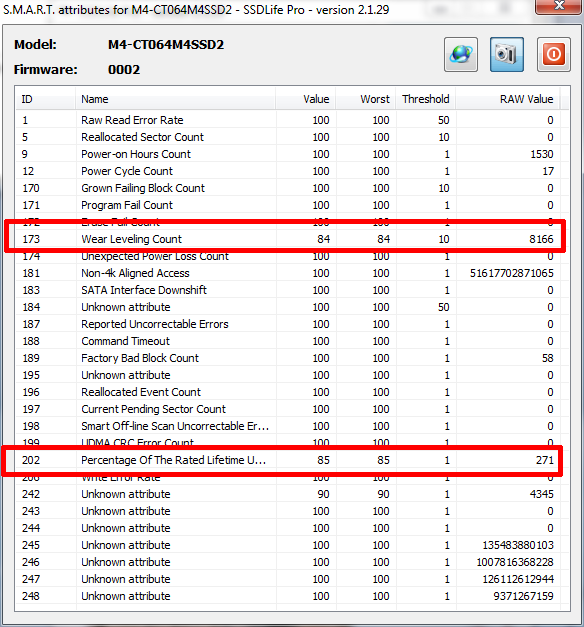Click RAW value 135483880103

click(518, 545)
